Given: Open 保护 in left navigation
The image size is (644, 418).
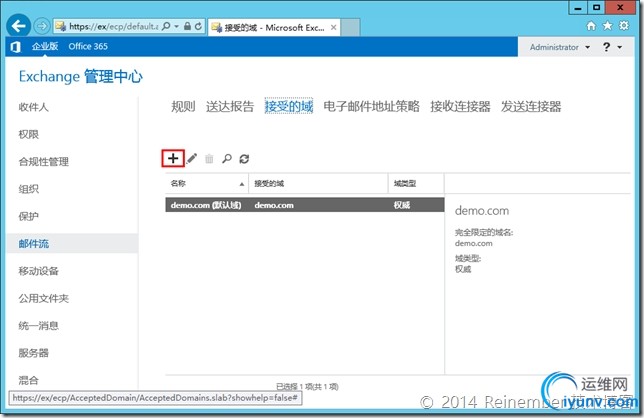Looking at the screenshot, I should [x=28, y=216].
